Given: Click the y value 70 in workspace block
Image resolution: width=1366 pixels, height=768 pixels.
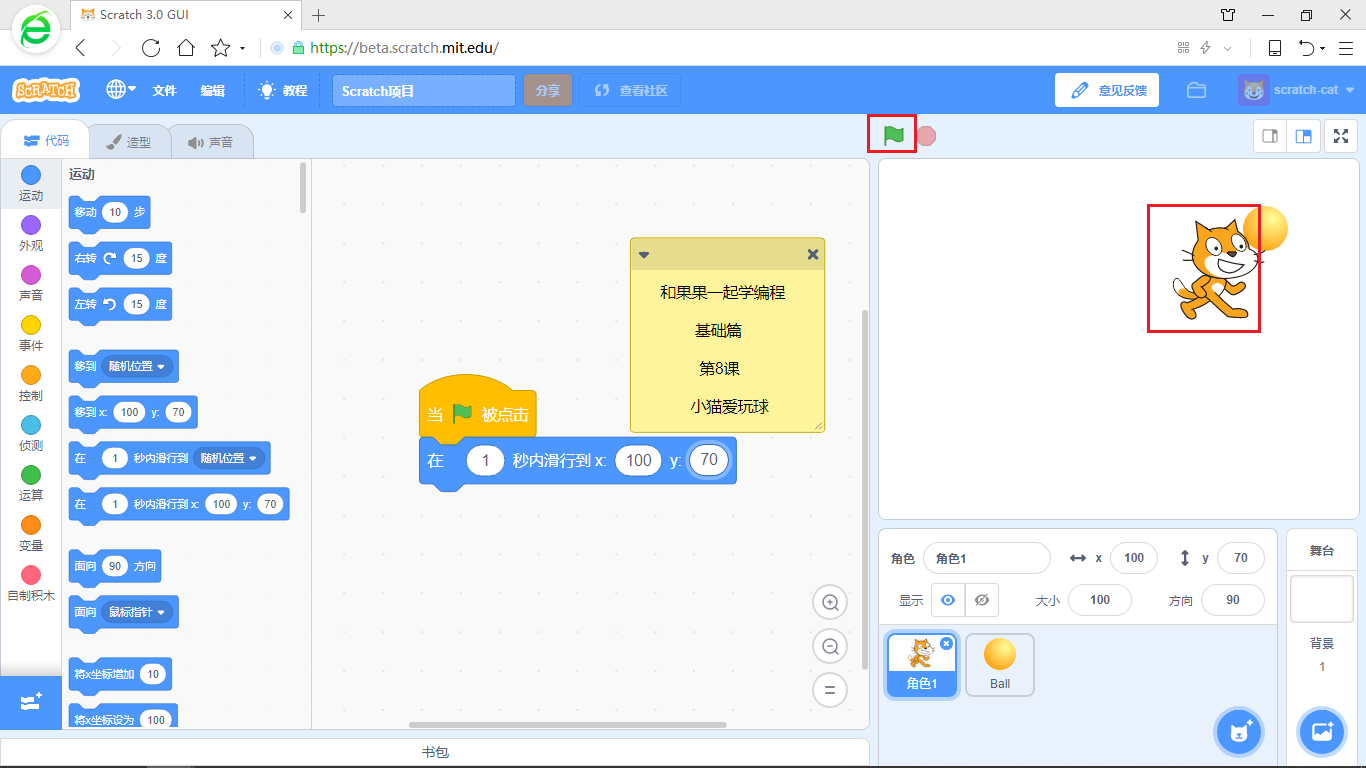Looking at the screenshot, I should click(x=709, y=460).
